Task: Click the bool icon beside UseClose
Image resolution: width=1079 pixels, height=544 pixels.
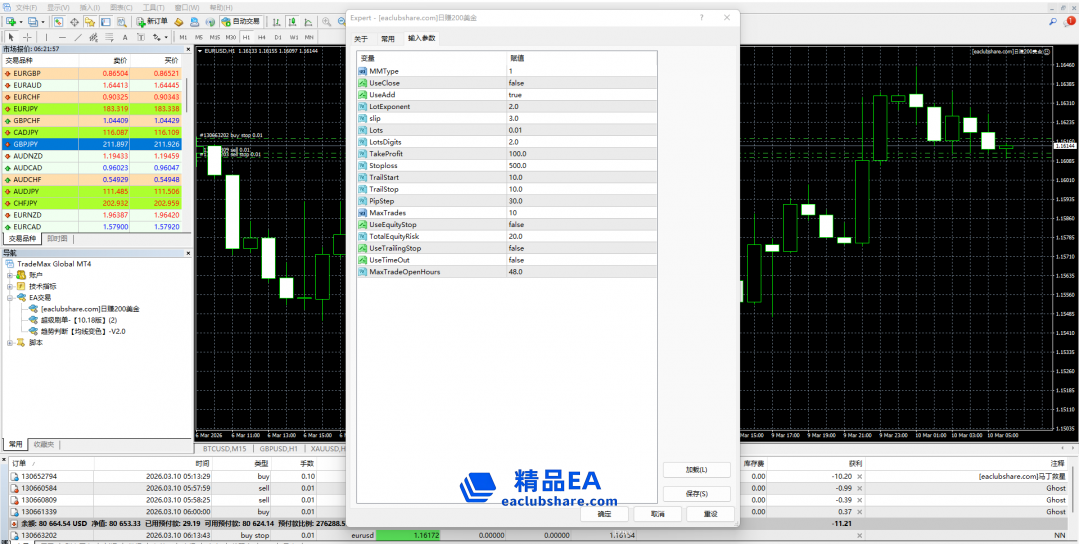Action: coord(363,83)
